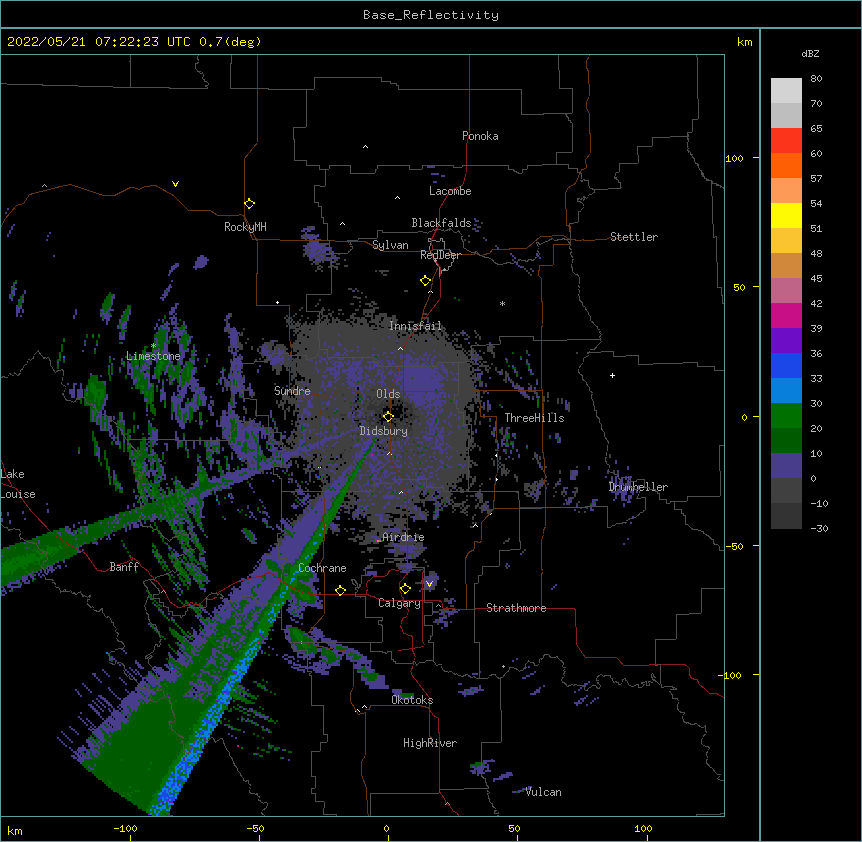Select the dBZ legend heading
This screenshot has width=862, height=842.
click(810, 54)
